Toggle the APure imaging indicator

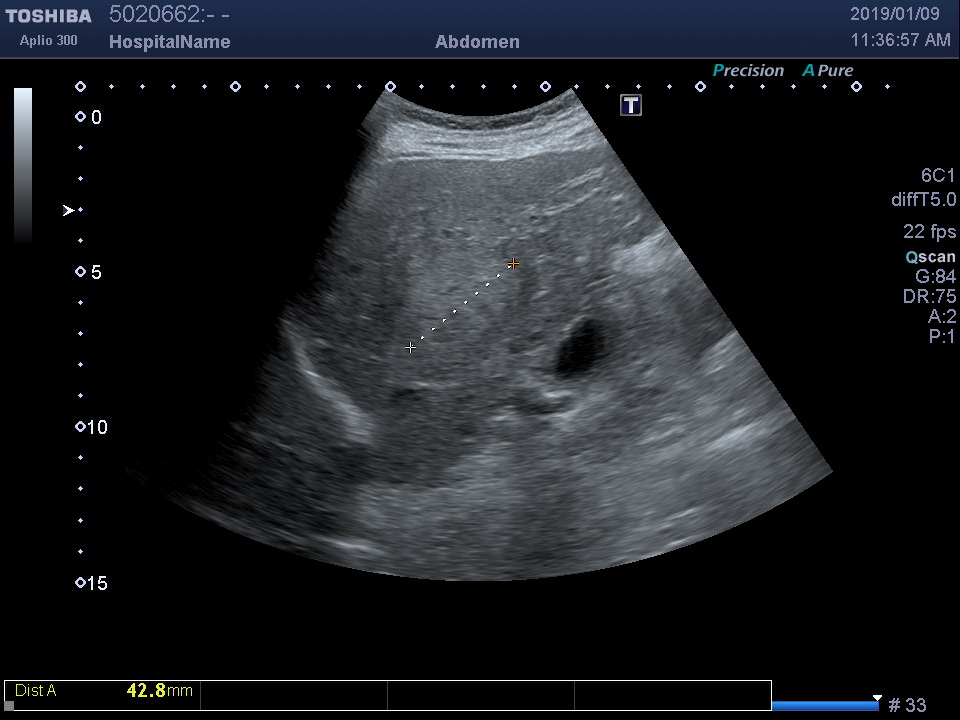click(x=828, y=71)
